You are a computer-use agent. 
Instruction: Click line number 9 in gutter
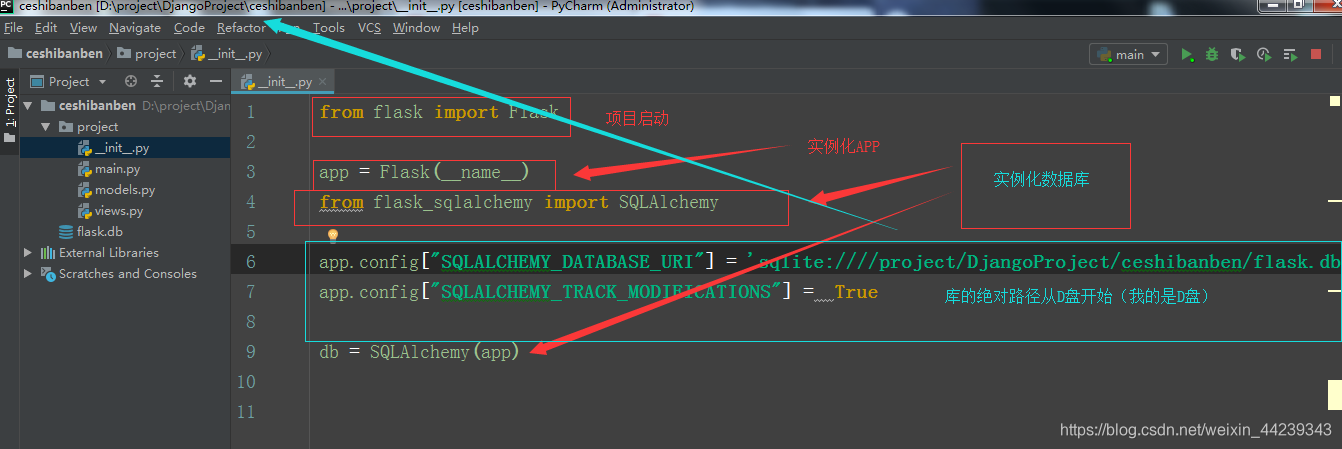point(250,352)
